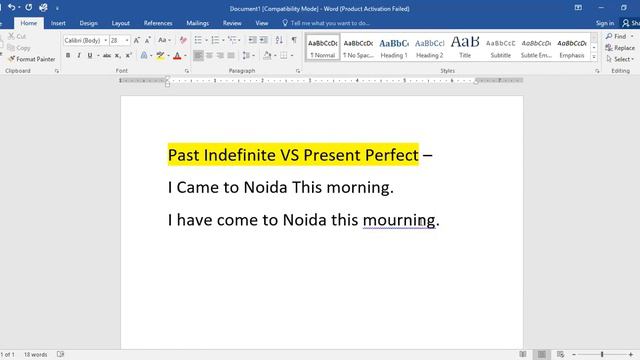Click the Ribbon Display Options icon
The width and height of the screenshot is (640, 360).
tap(578, 8)
